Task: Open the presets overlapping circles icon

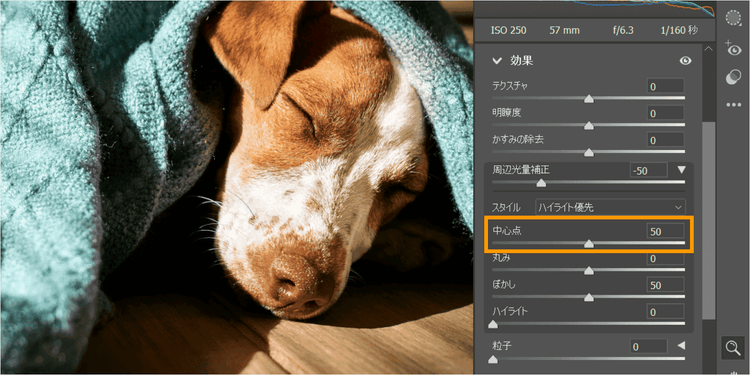Action: [x=733, y=77]
